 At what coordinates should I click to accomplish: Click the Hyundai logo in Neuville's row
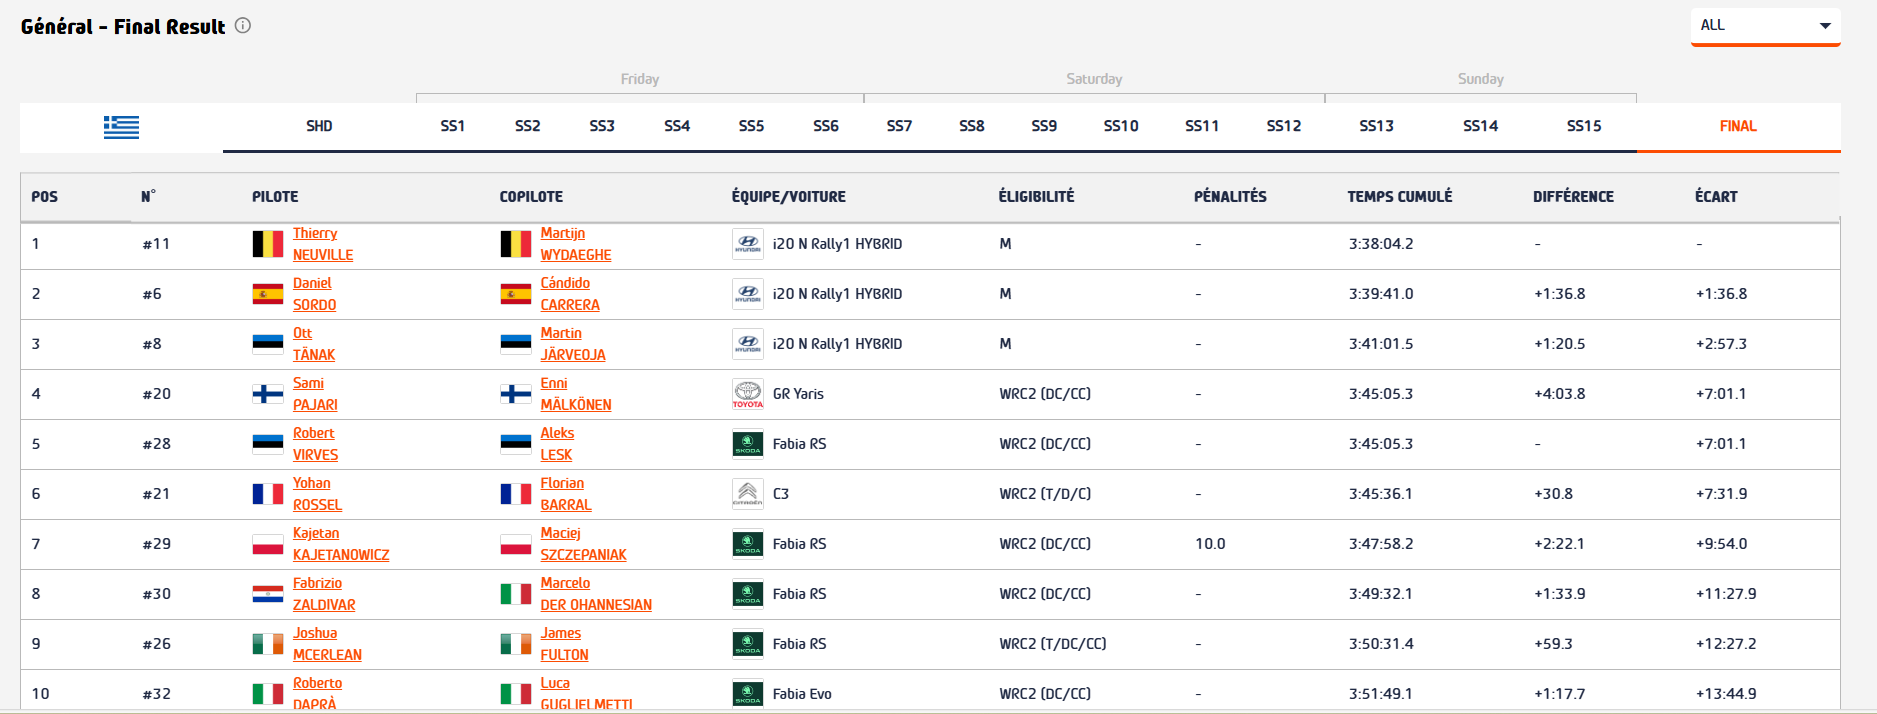[x=747, y=244]
